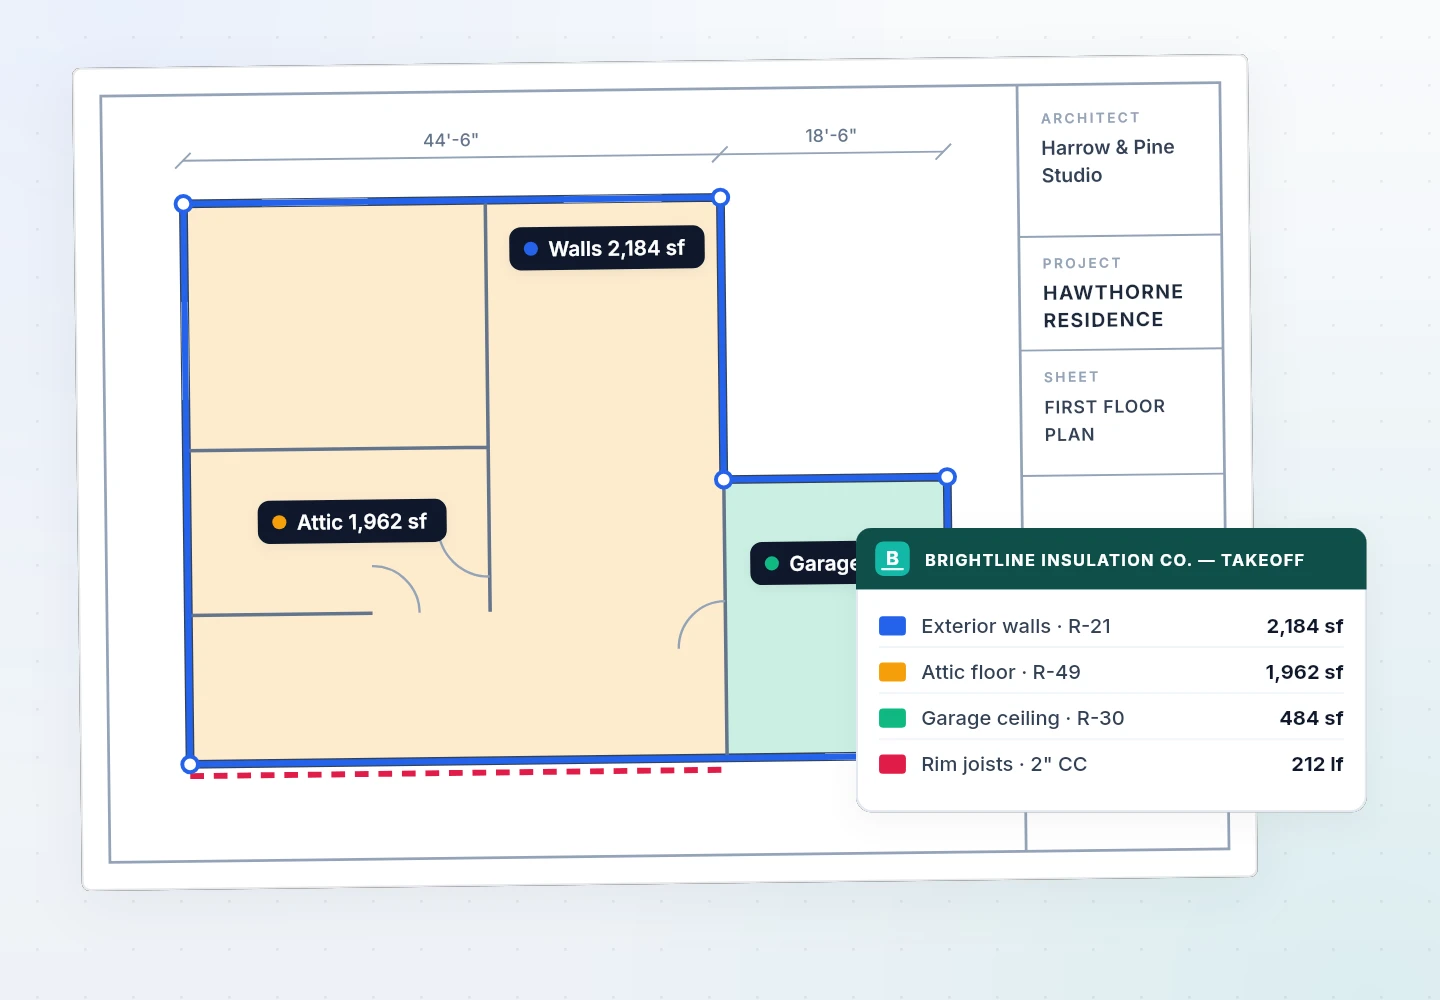Screen dimensions: 1440x1000
Task: Click the blue dot in Walls tag
Action: point(531,249)
